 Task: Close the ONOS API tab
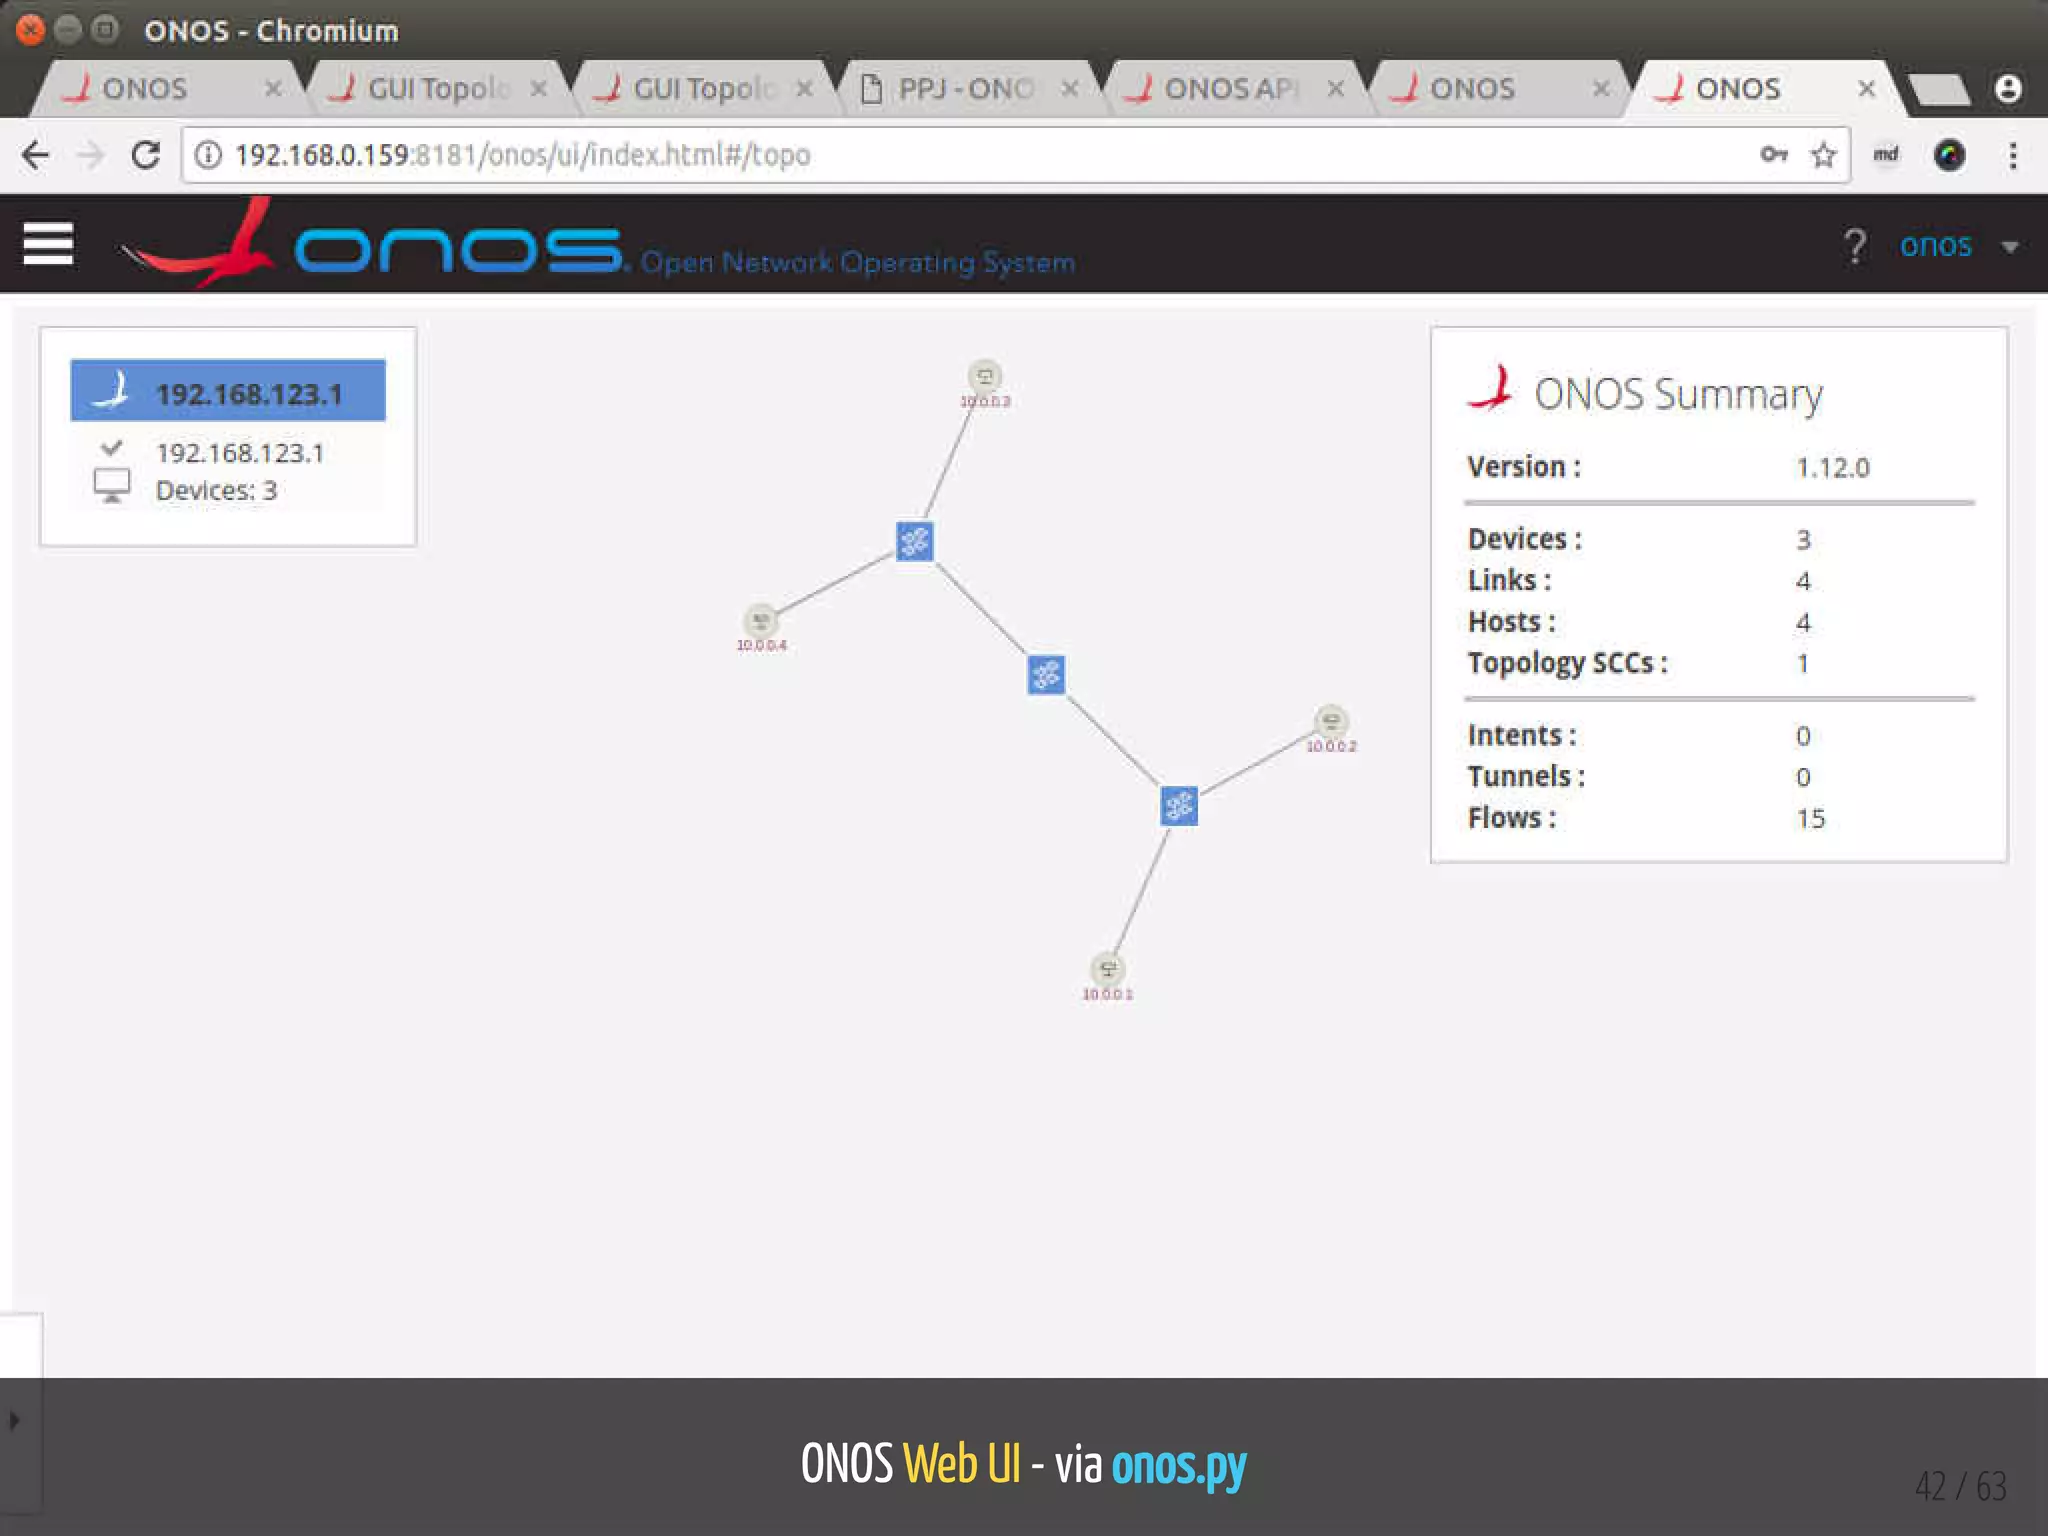tap(1335, 89)
